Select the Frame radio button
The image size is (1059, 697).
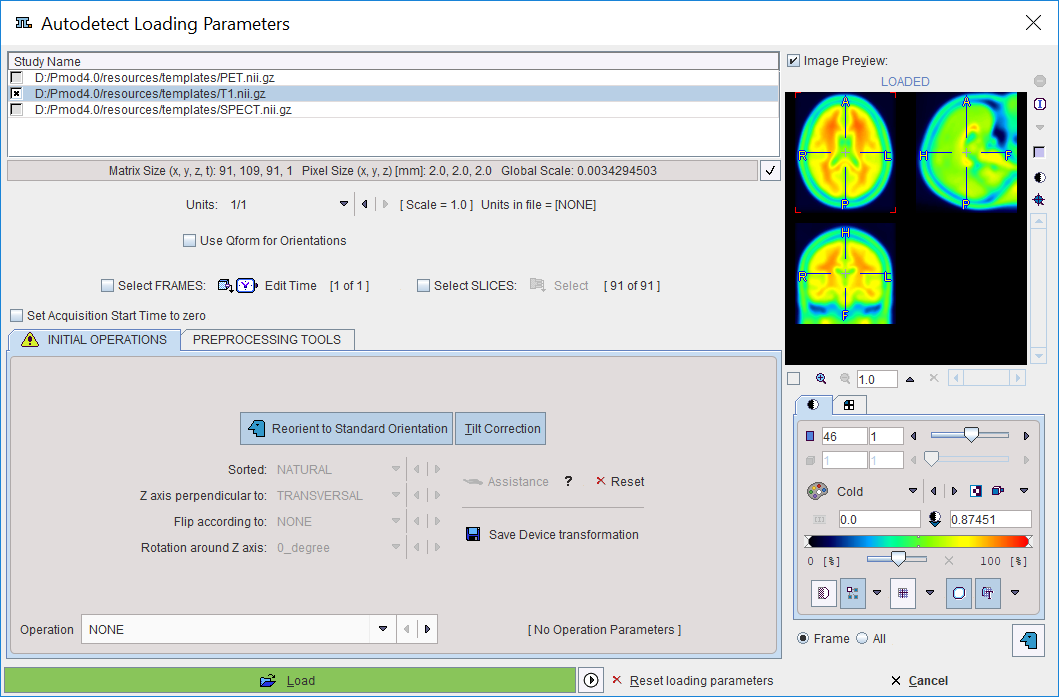pyautogui.click(x=803, y=638)
